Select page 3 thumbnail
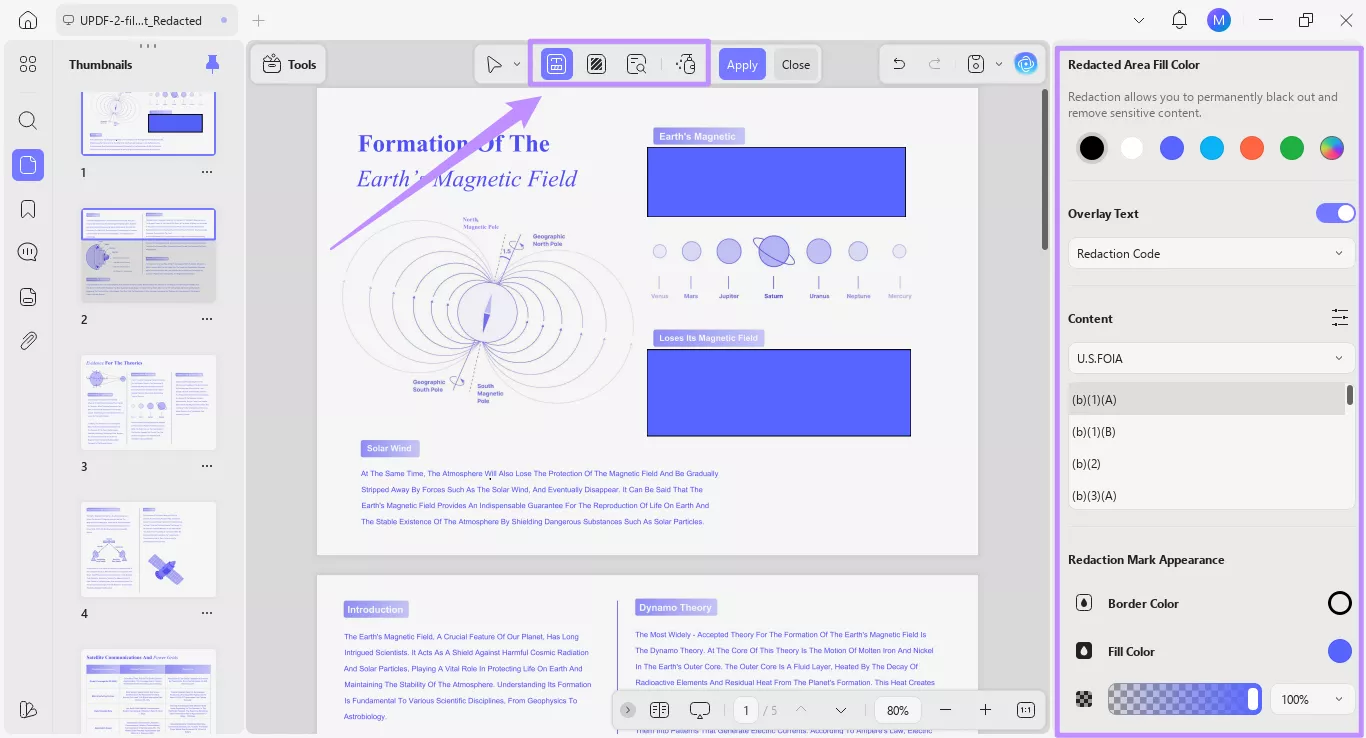Image resolution: width=1366 pixels, height=738 pixels. pyautogui.click(x=148, y=402)
